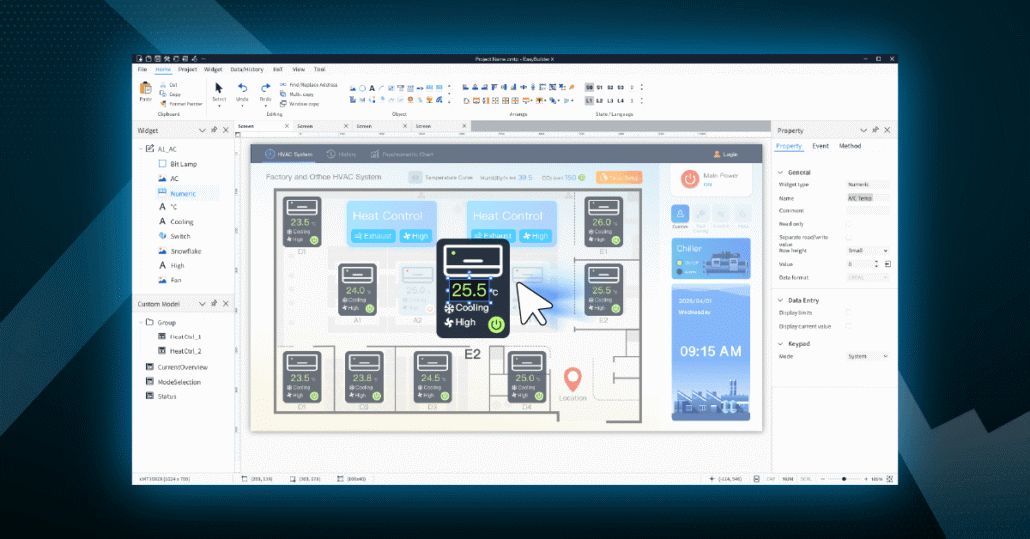Collapse the Group tree node
The image size is (1030, 539).
[x=141, y=322]
